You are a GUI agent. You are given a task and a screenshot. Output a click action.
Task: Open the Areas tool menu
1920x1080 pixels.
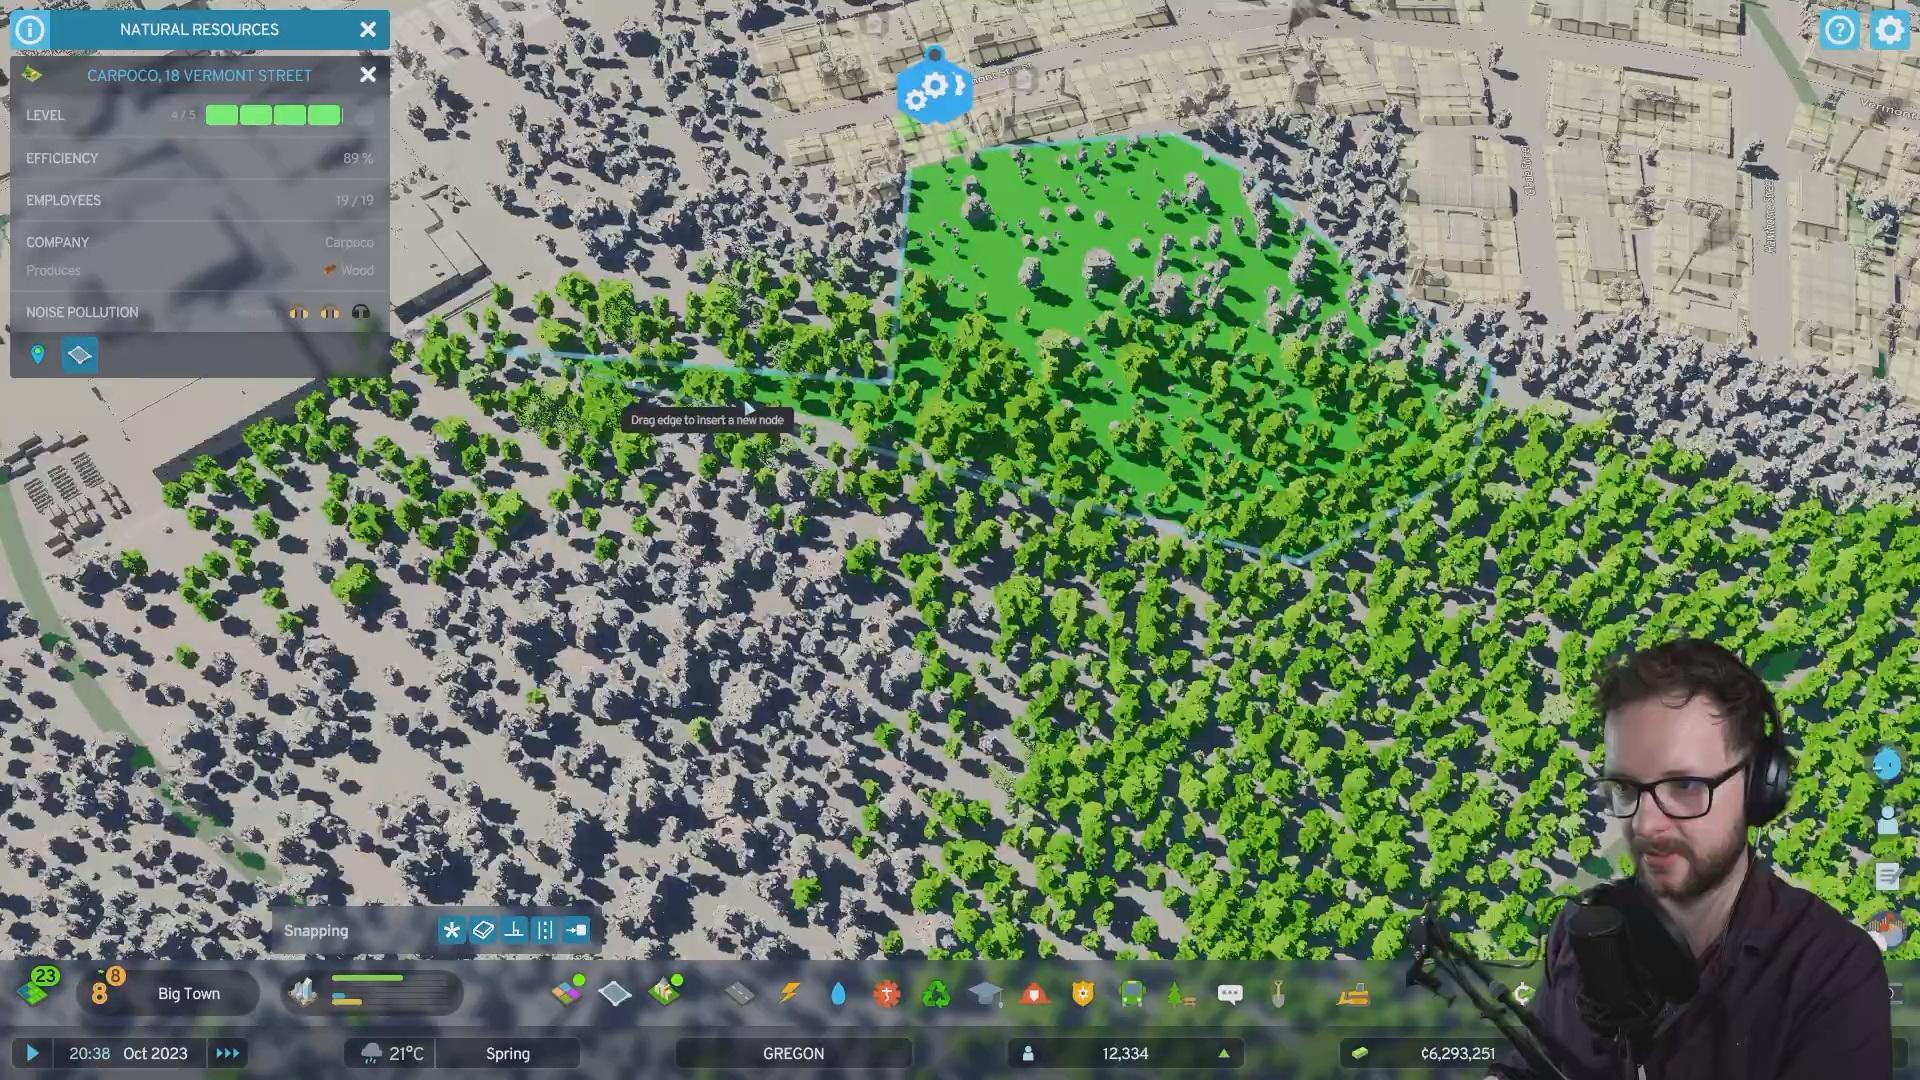point(615,993)
